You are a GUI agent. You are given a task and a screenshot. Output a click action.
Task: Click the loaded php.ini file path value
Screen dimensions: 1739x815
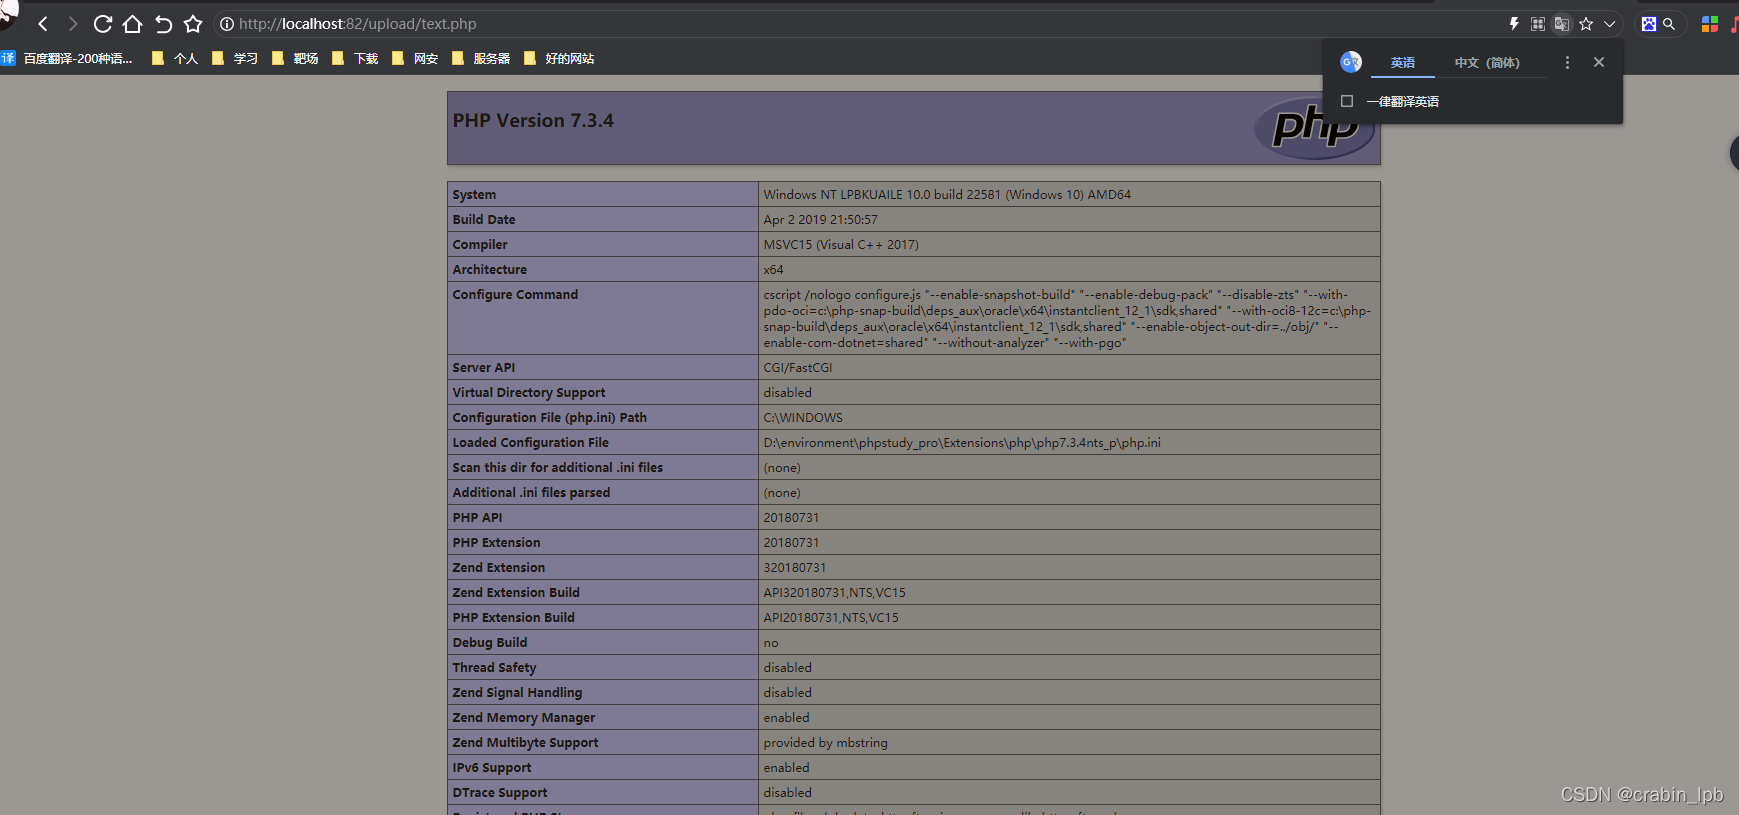coord(962,442)
